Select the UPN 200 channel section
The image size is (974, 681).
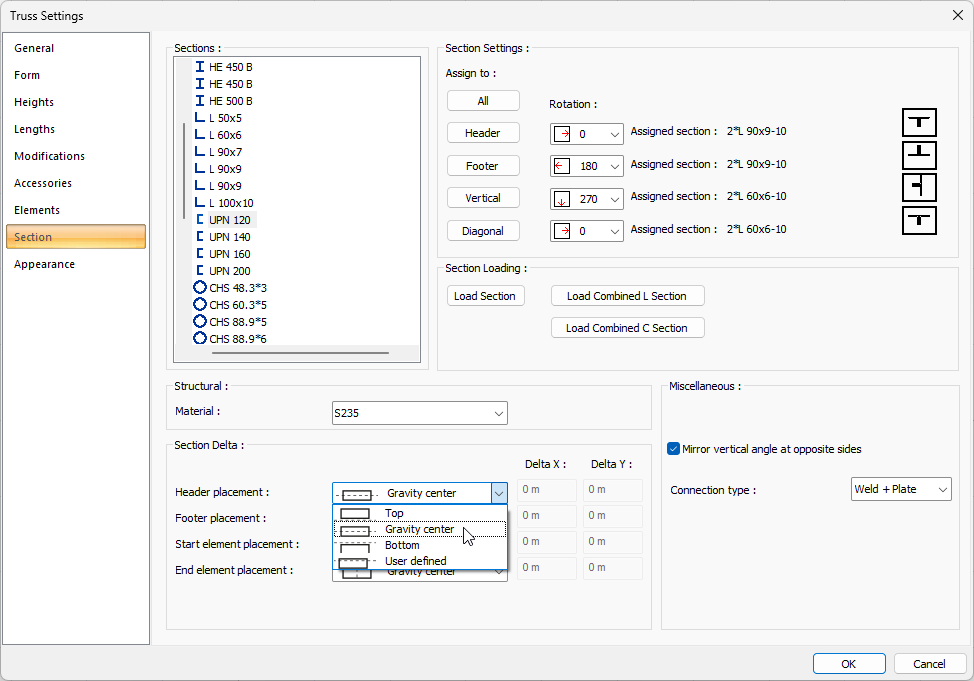click(229, 271)
